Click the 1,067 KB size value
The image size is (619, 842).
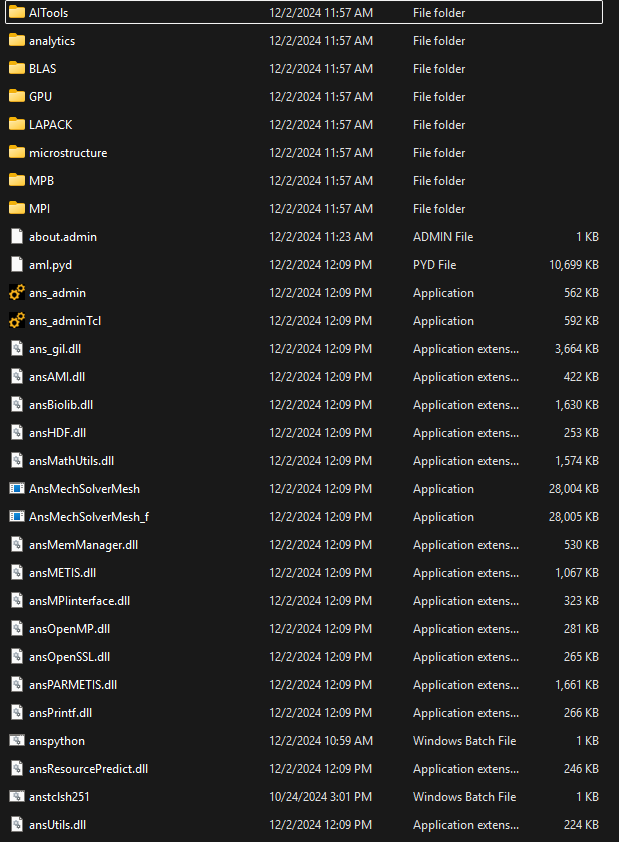[x=577, y=572]
